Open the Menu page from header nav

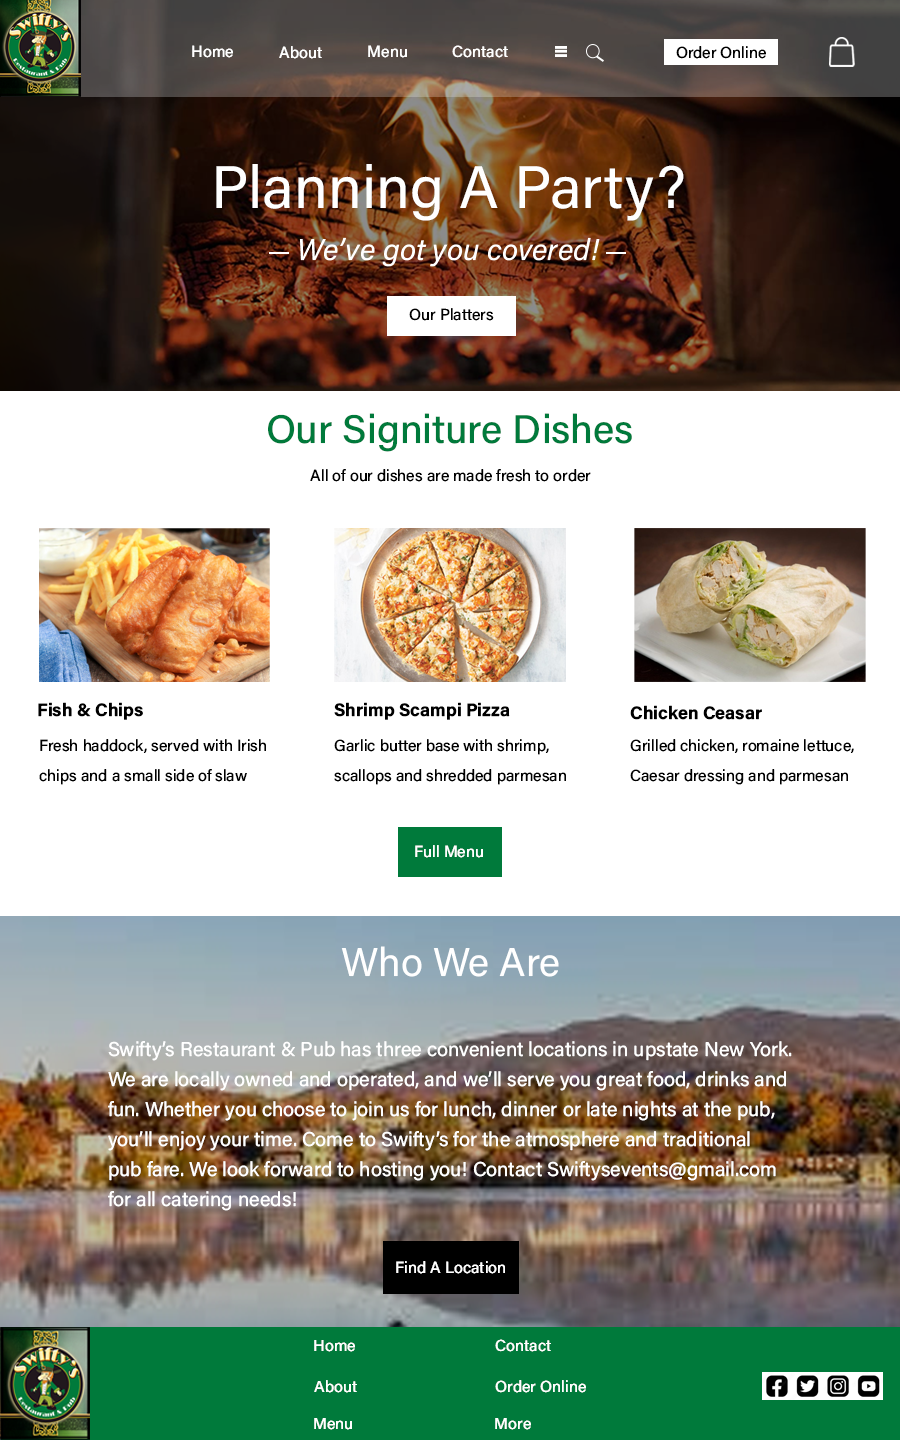click(x=387, y=52)
